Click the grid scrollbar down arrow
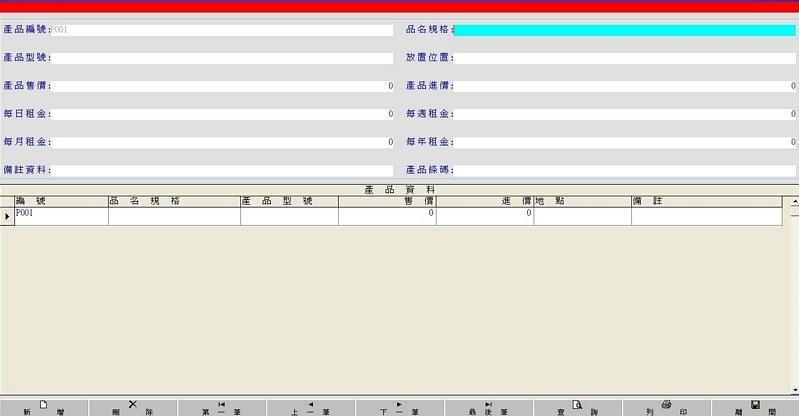 coord(794,391)
